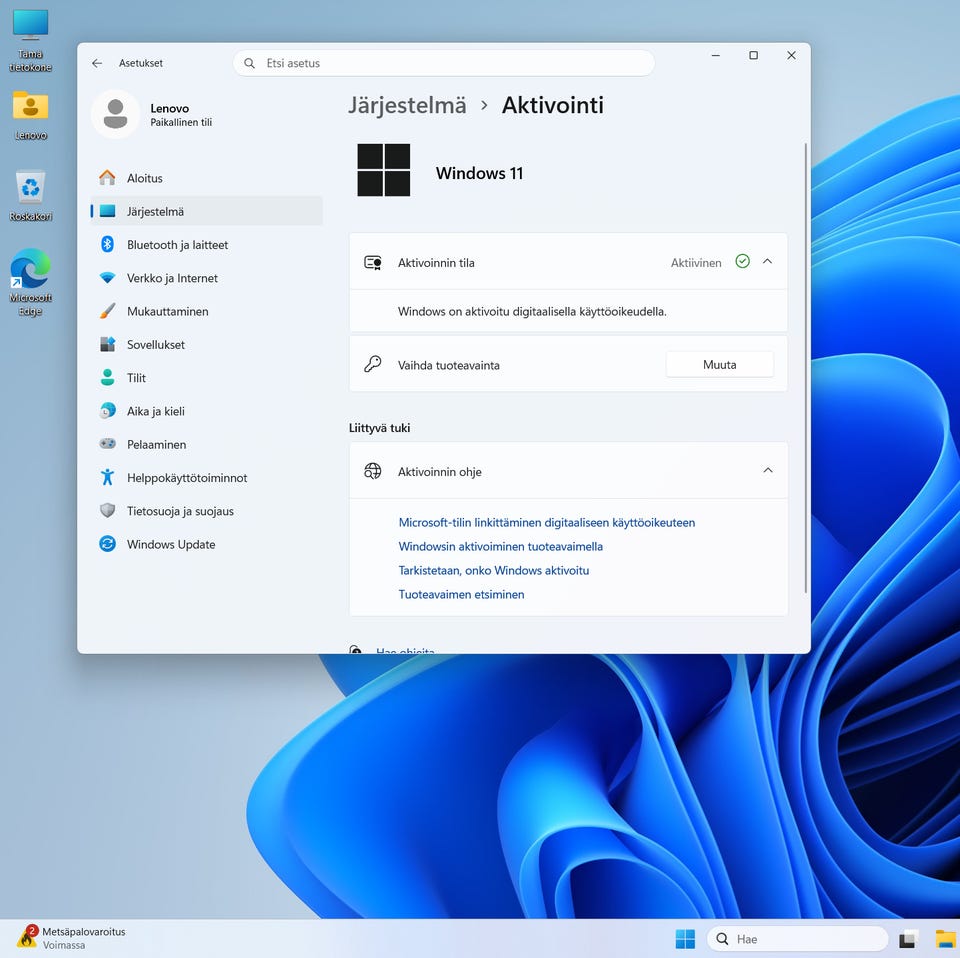Viewport: 960px width, 958px height.
Task: Click the green checkmark next to Aktiivinen
Action: [742, 261]
